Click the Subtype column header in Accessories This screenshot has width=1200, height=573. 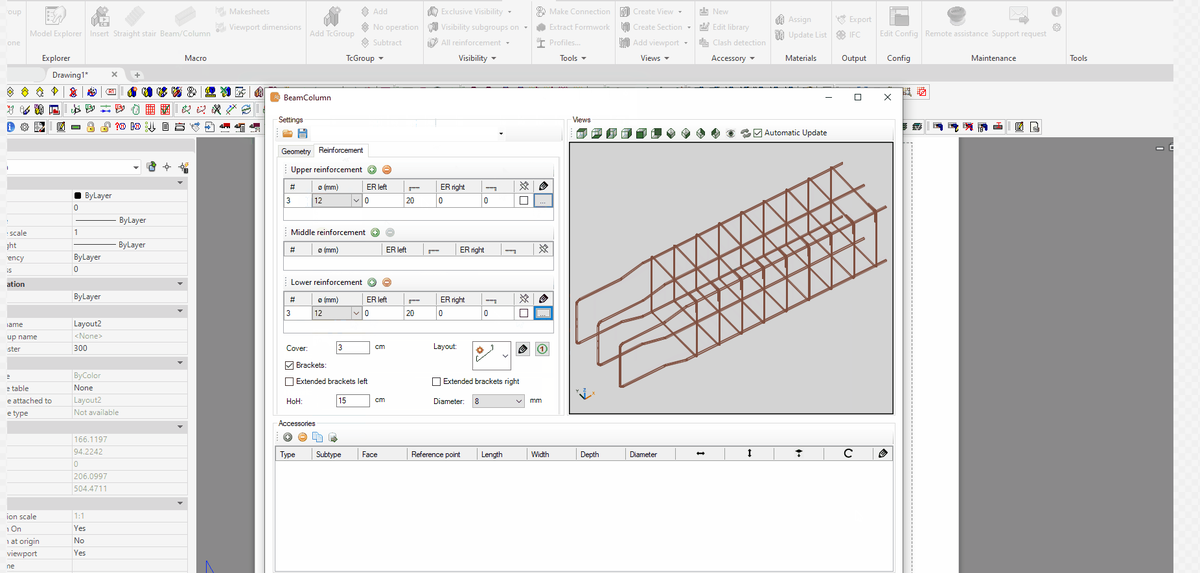coord(335,454)
